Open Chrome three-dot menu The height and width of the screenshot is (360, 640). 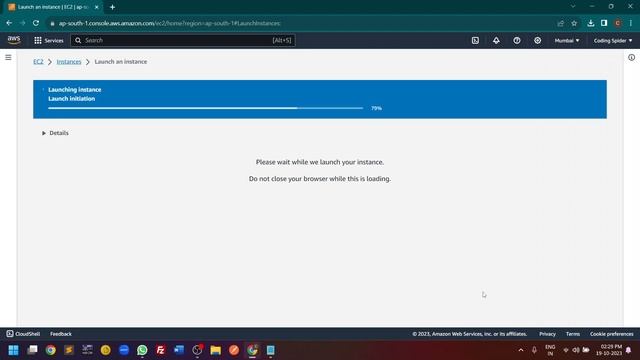[x=631, y=23]
